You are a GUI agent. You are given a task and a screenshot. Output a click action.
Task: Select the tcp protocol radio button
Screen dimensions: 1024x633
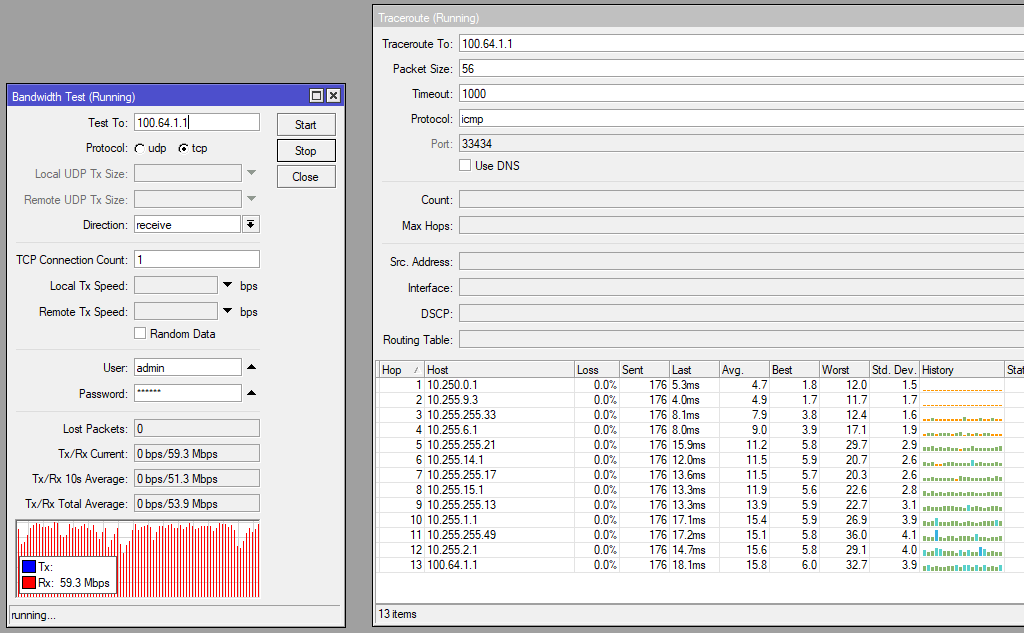pos(184,149)
